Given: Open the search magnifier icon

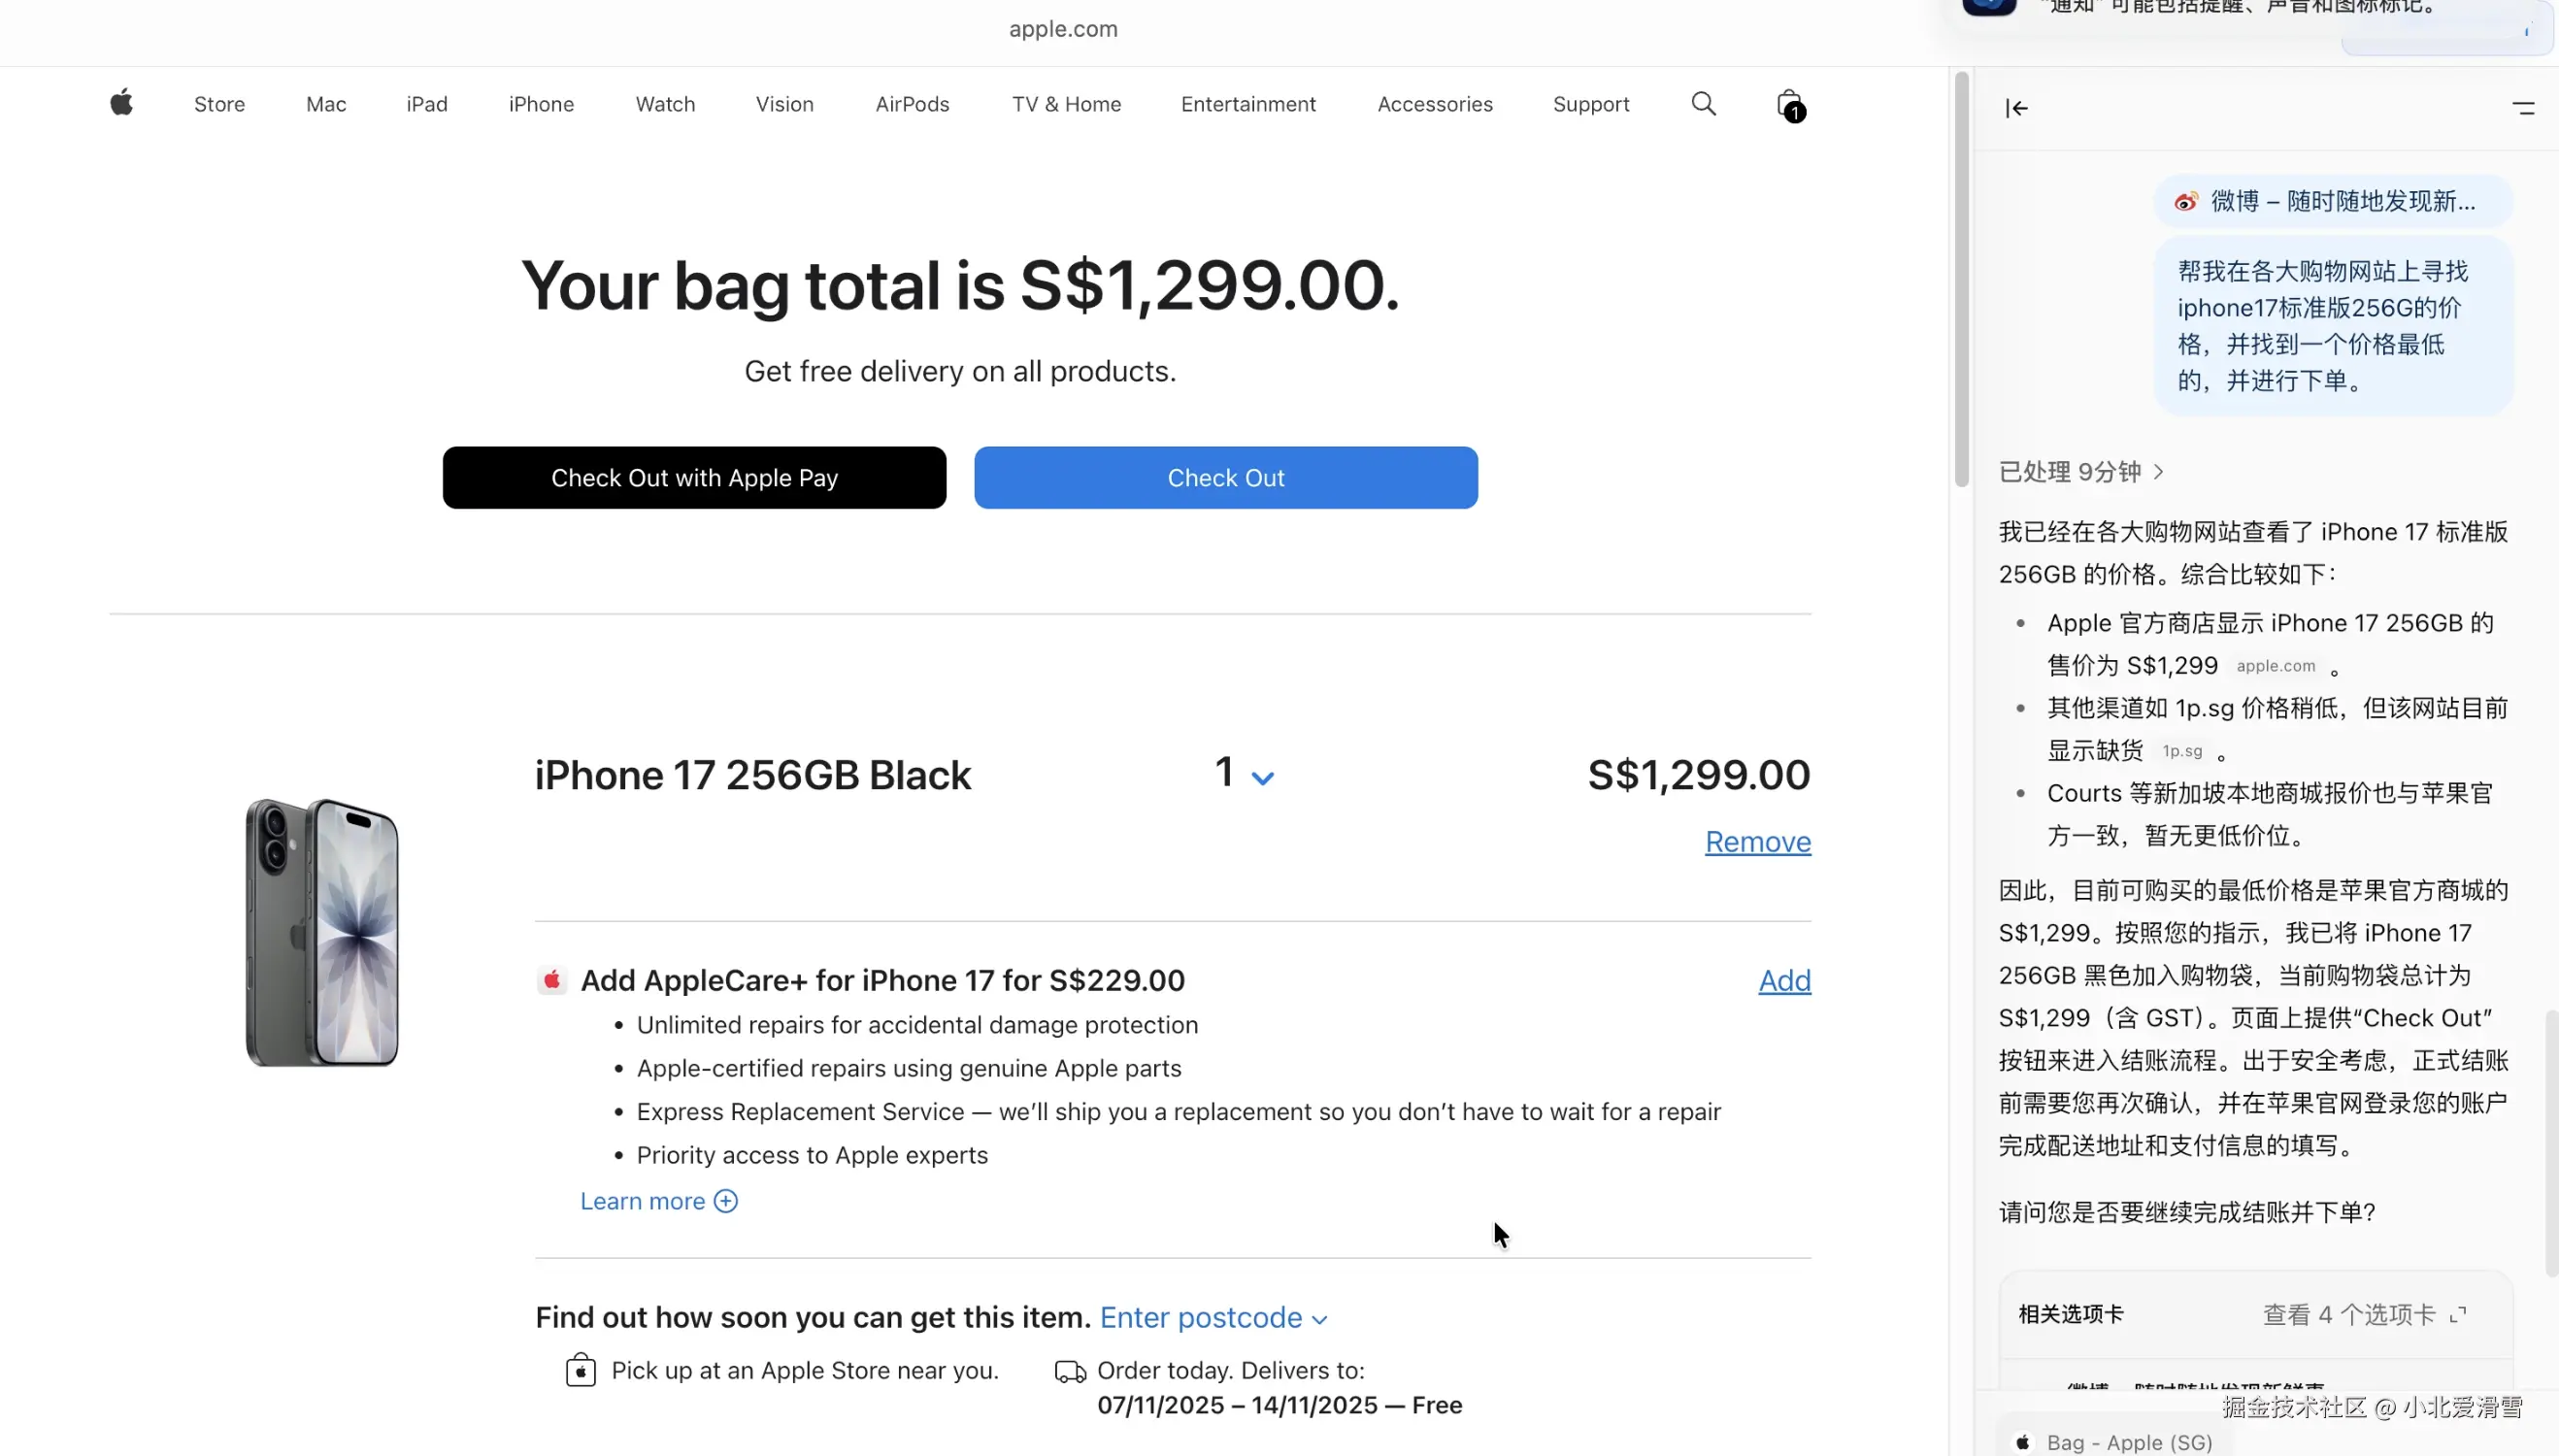Looking at the screenshot, I should coord(1703,104).
